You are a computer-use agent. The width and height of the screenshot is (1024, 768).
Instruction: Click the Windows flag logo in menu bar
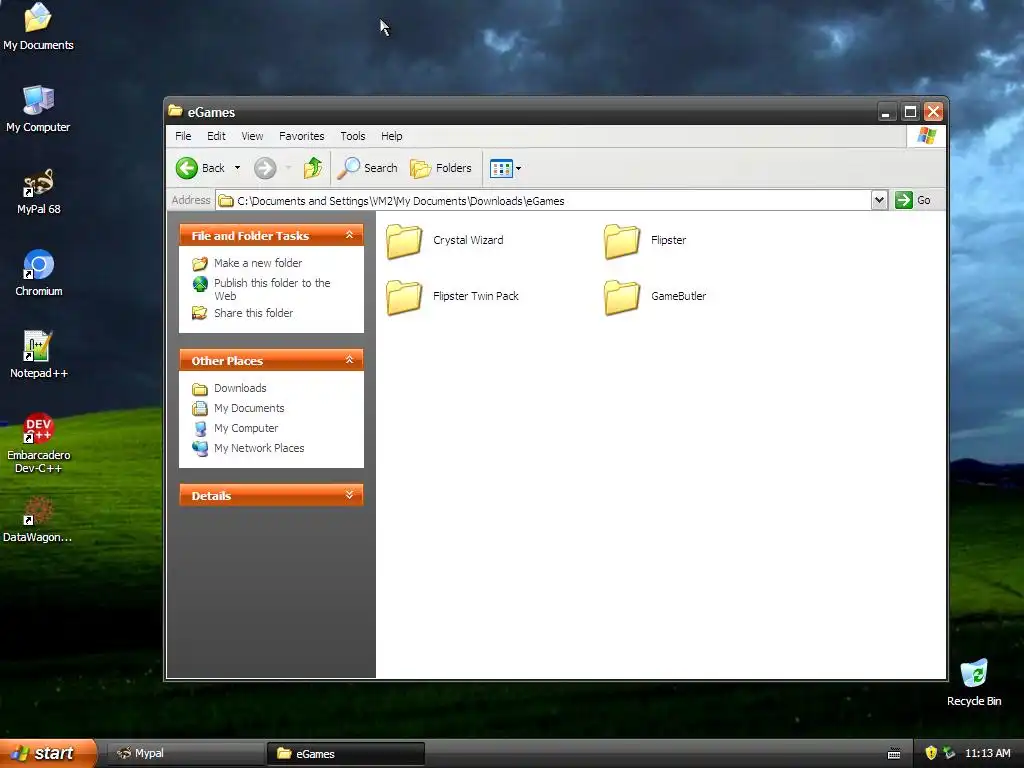pos(926,136)
